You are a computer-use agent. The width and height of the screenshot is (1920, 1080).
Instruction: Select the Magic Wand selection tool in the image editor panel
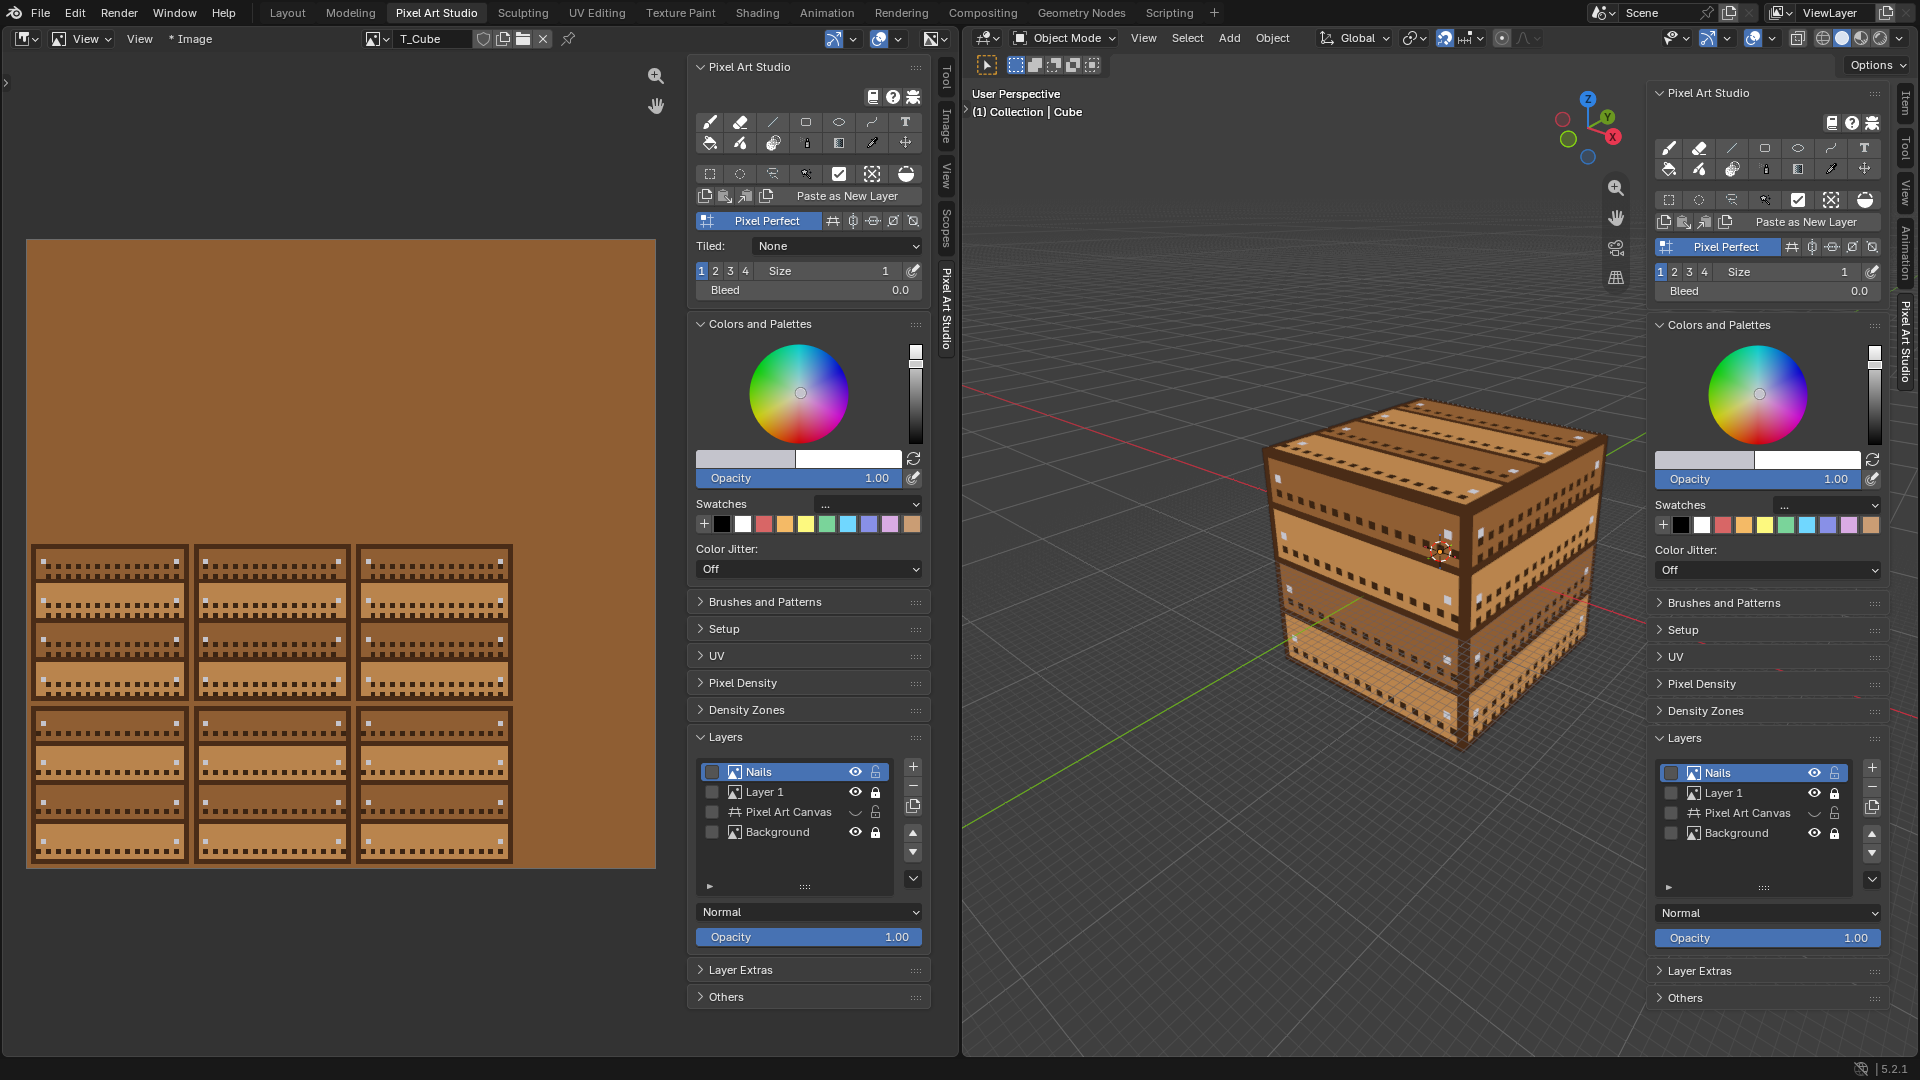[806, 174]
